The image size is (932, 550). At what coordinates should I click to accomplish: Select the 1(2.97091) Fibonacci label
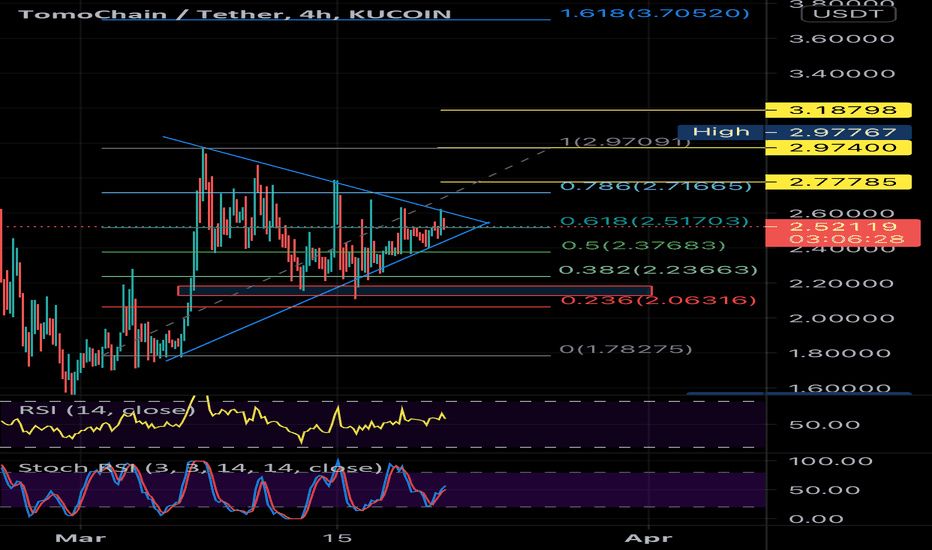tap(625, 142)
